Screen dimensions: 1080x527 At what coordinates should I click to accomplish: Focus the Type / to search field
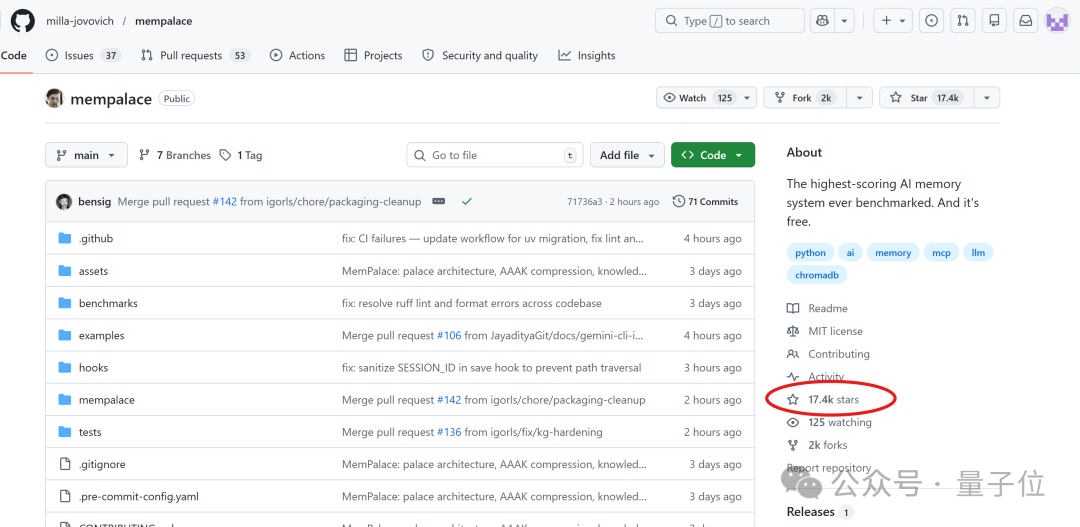tap(729, 21)
